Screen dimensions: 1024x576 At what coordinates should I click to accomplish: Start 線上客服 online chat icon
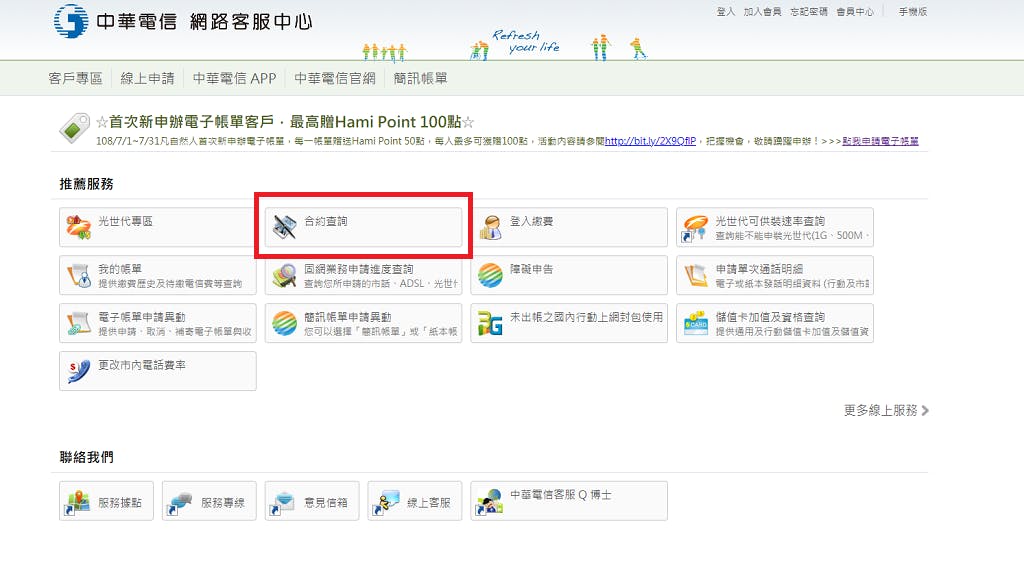click(386, 502)
